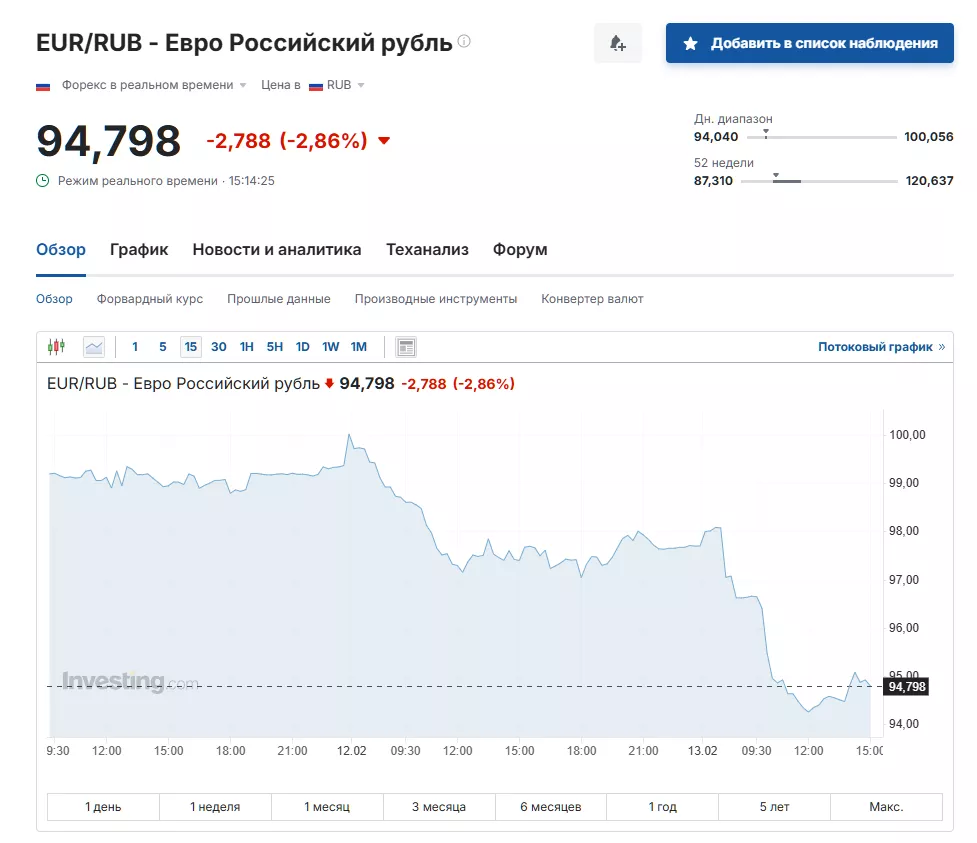Screen dimensions: 977x843
Task: Click the star icon on the watchlist button
Action: 687,42
